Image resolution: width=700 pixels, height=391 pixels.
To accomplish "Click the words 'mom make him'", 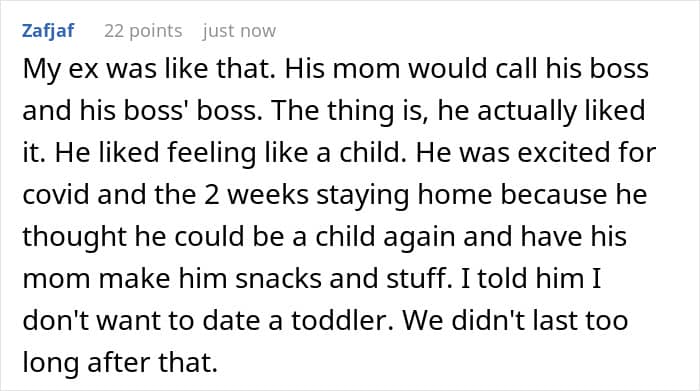I will (x=125, y=278).
